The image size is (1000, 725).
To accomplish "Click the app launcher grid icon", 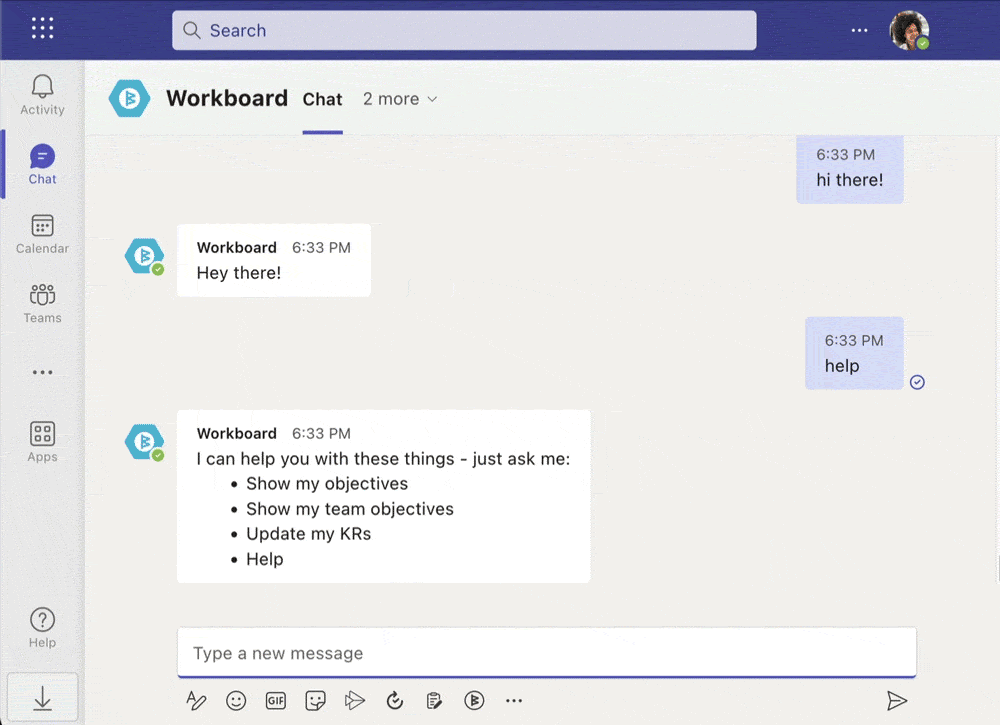I will click(x=42, y=28).
